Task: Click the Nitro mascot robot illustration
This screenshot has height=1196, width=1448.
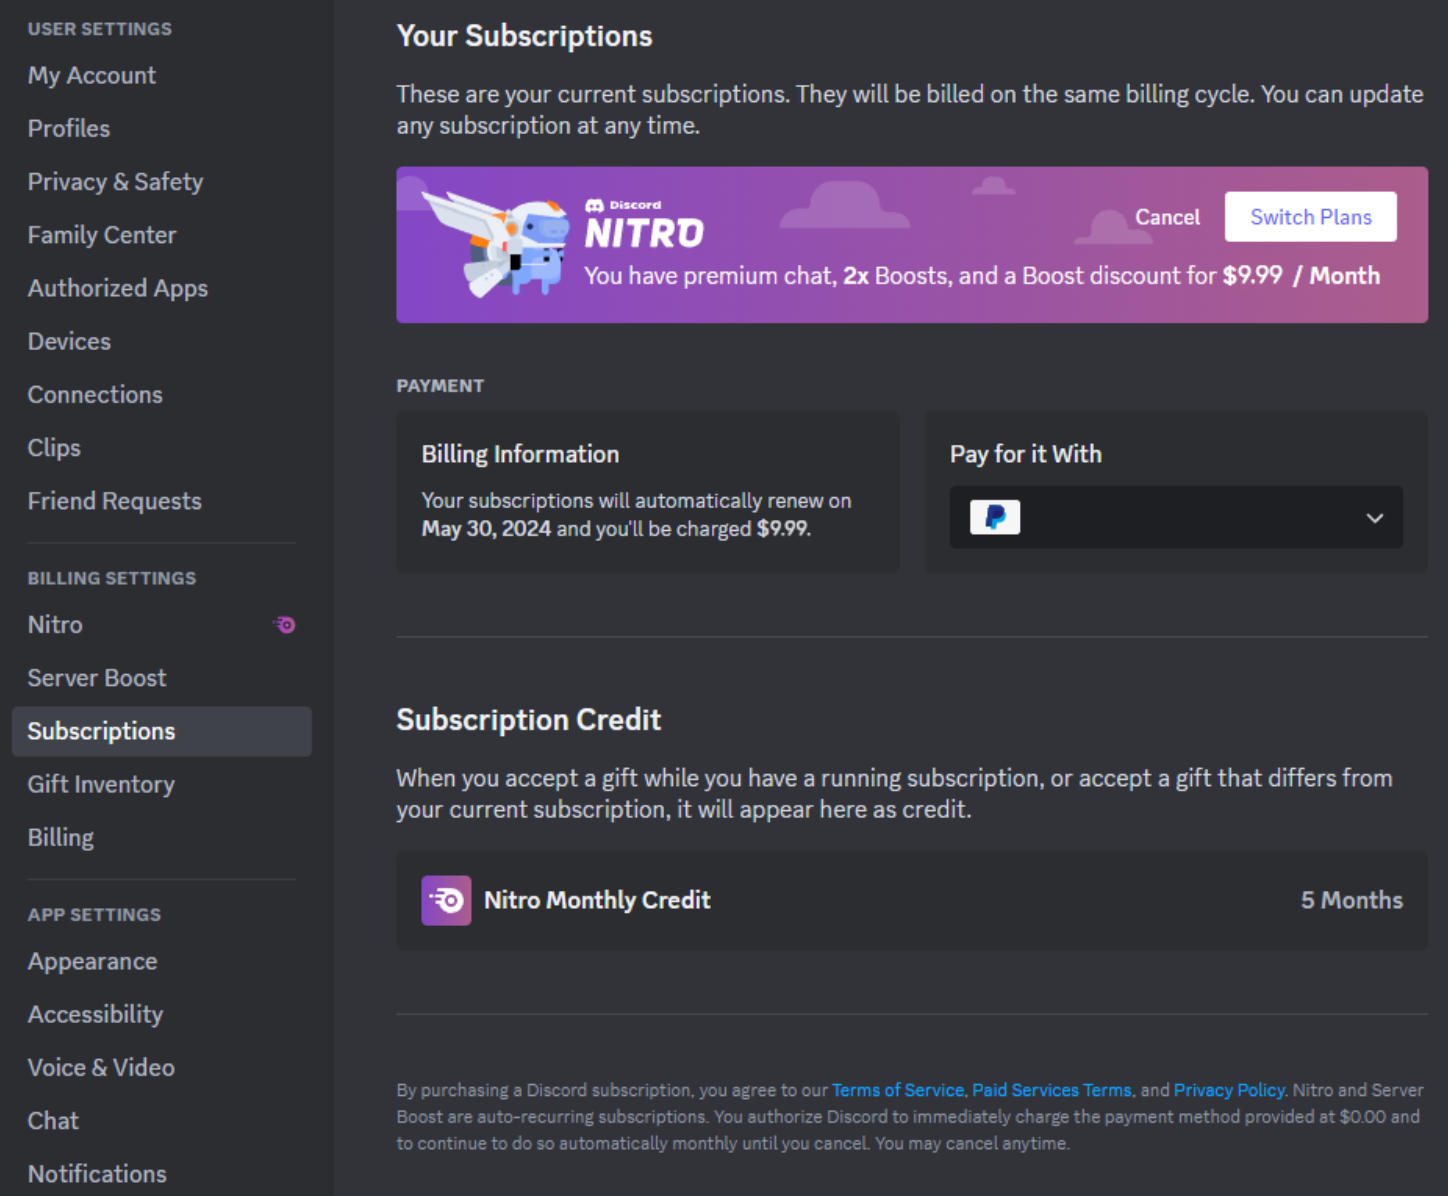Action: point(496,243)
